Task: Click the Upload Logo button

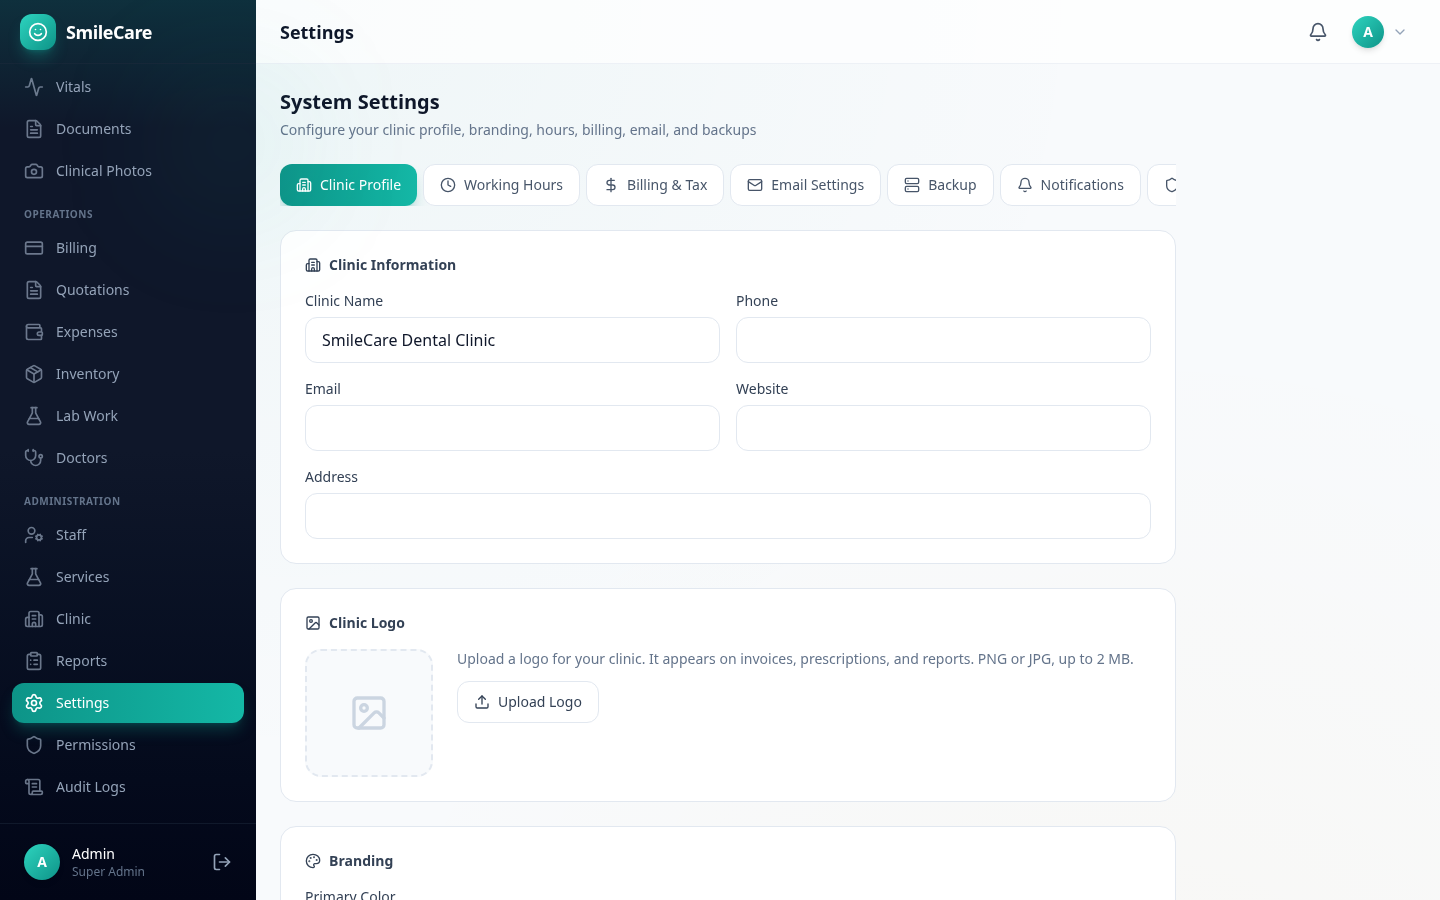Action: (x=528, y=702)
